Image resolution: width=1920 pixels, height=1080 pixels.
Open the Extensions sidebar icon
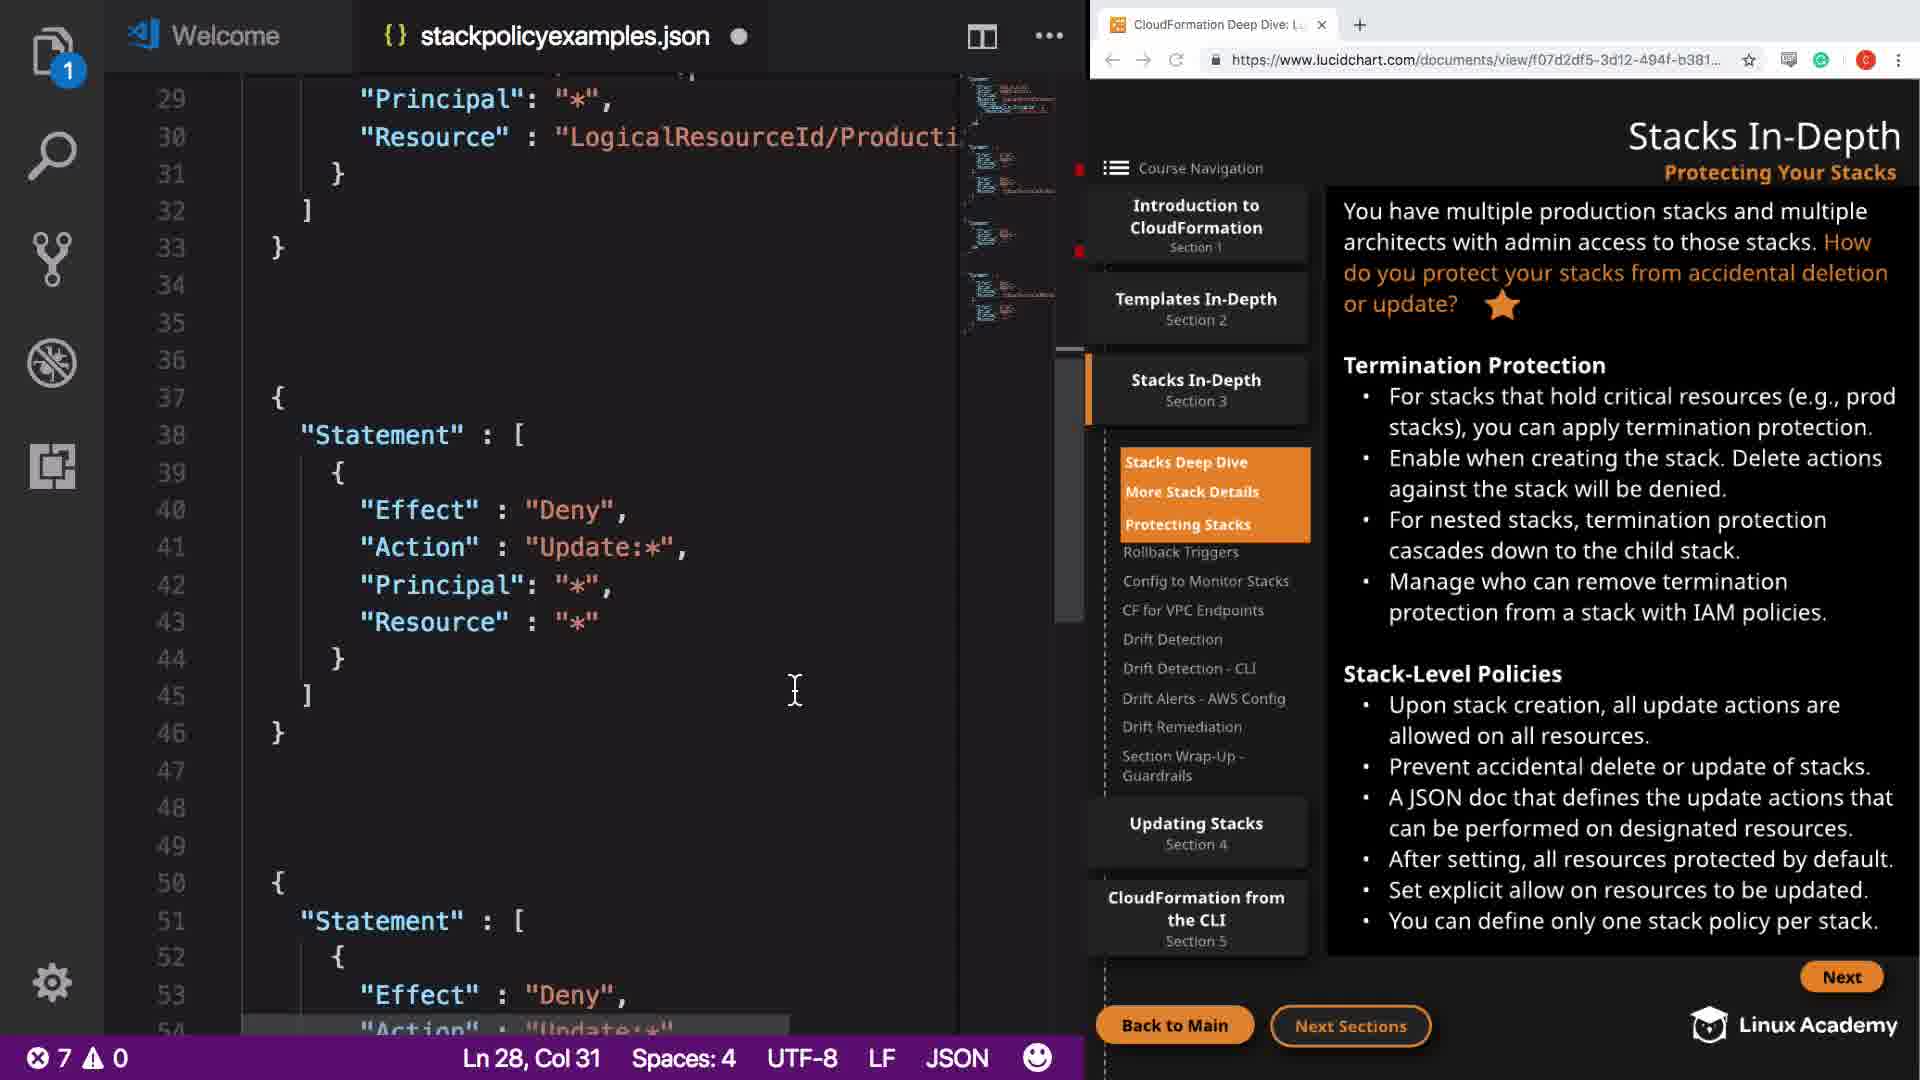click(51, 466)
